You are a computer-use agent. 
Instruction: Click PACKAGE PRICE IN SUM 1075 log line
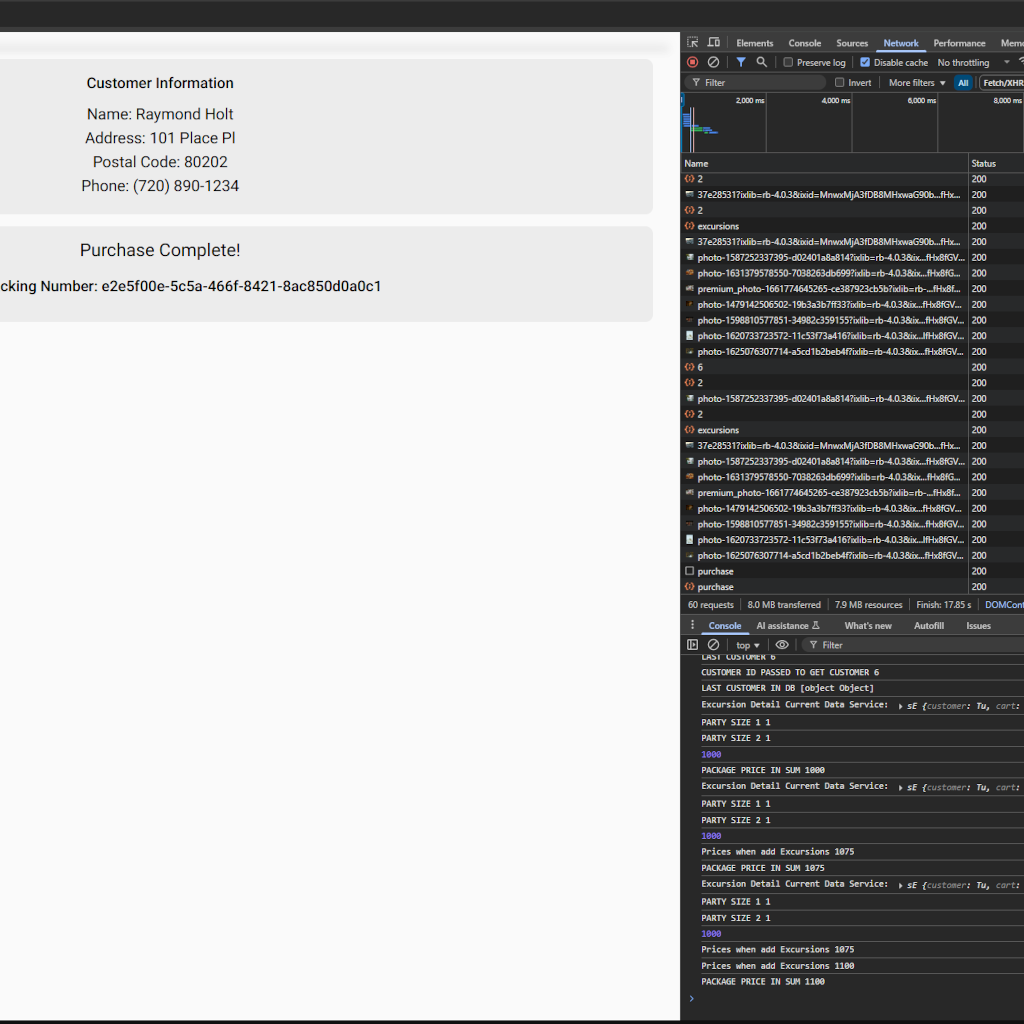coord(763,868)
